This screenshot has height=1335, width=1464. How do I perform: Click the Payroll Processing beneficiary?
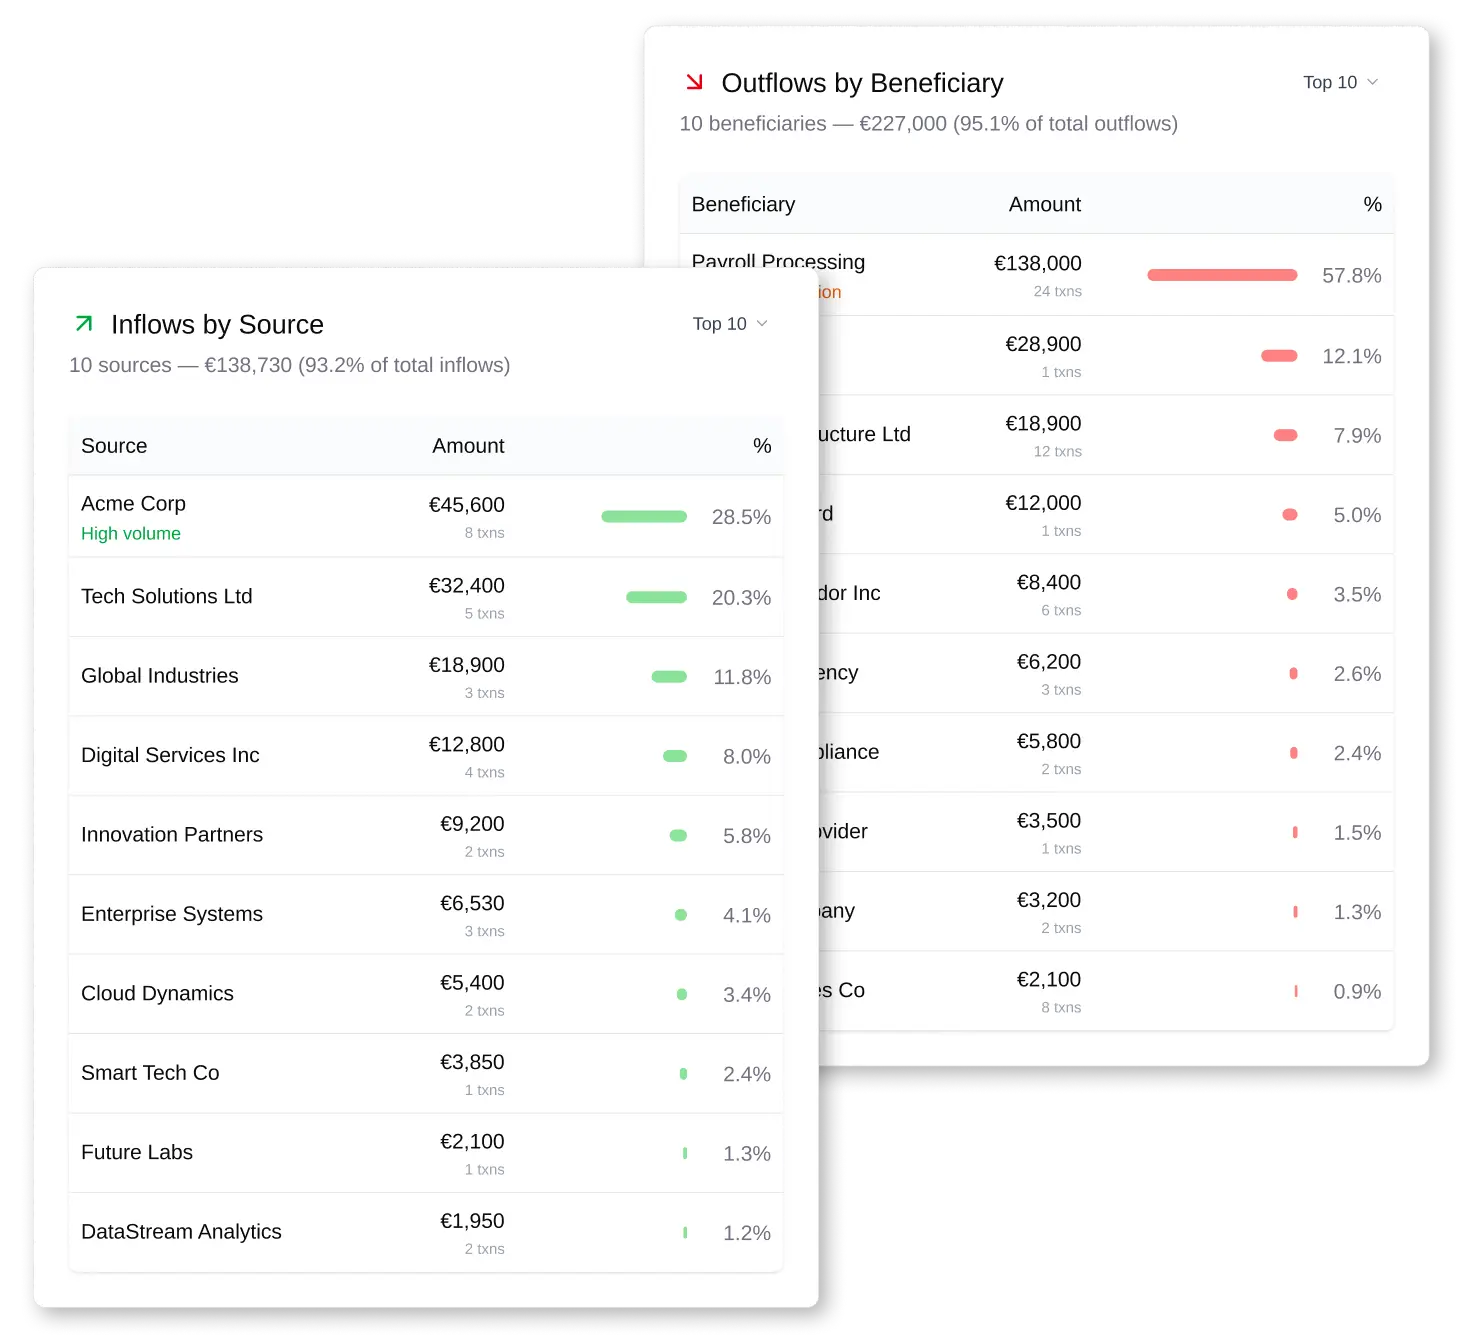coord(778,262)
